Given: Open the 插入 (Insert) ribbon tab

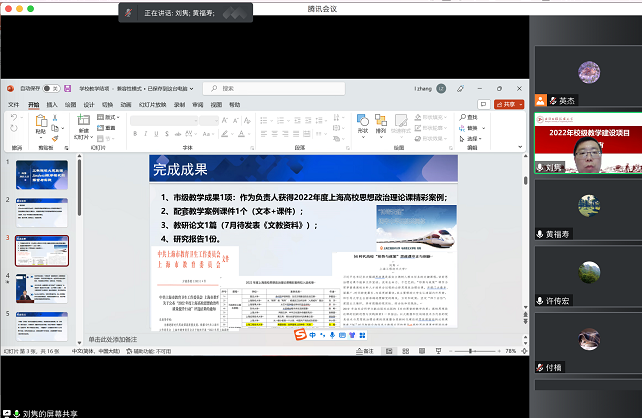Looking at the screenshot, I should pos(52,104).
